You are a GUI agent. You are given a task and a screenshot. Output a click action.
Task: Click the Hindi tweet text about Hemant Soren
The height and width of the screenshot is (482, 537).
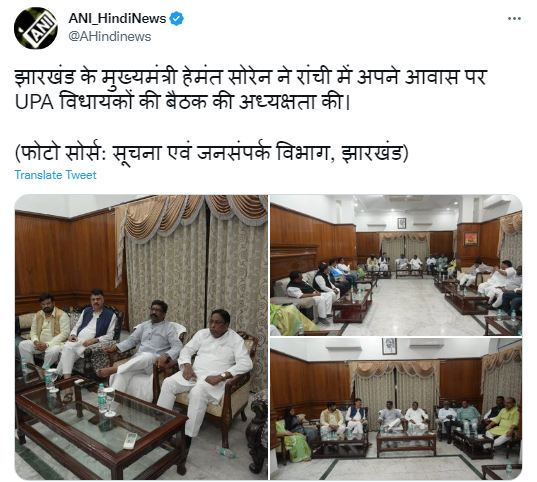[250, 89]
